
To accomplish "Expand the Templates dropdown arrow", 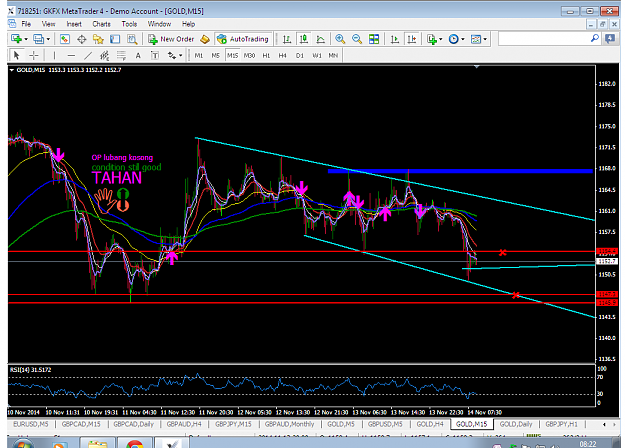I will coord(485,39).
